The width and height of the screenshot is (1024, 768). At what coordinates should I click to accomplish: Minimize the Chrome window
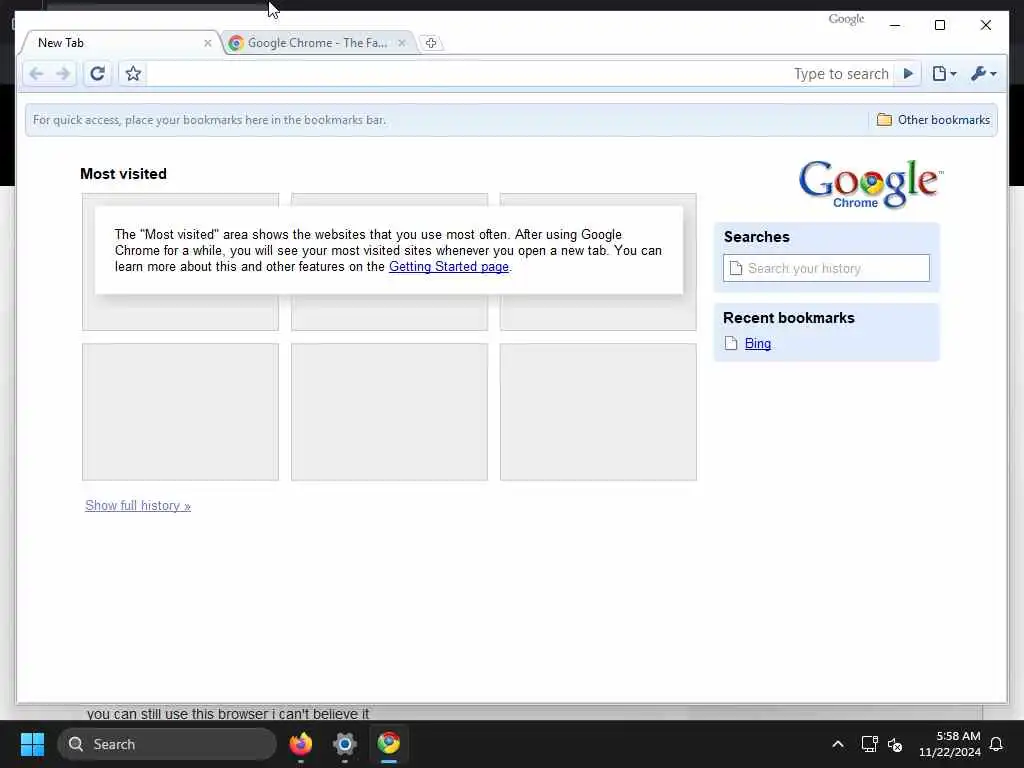tap(895, 25)
